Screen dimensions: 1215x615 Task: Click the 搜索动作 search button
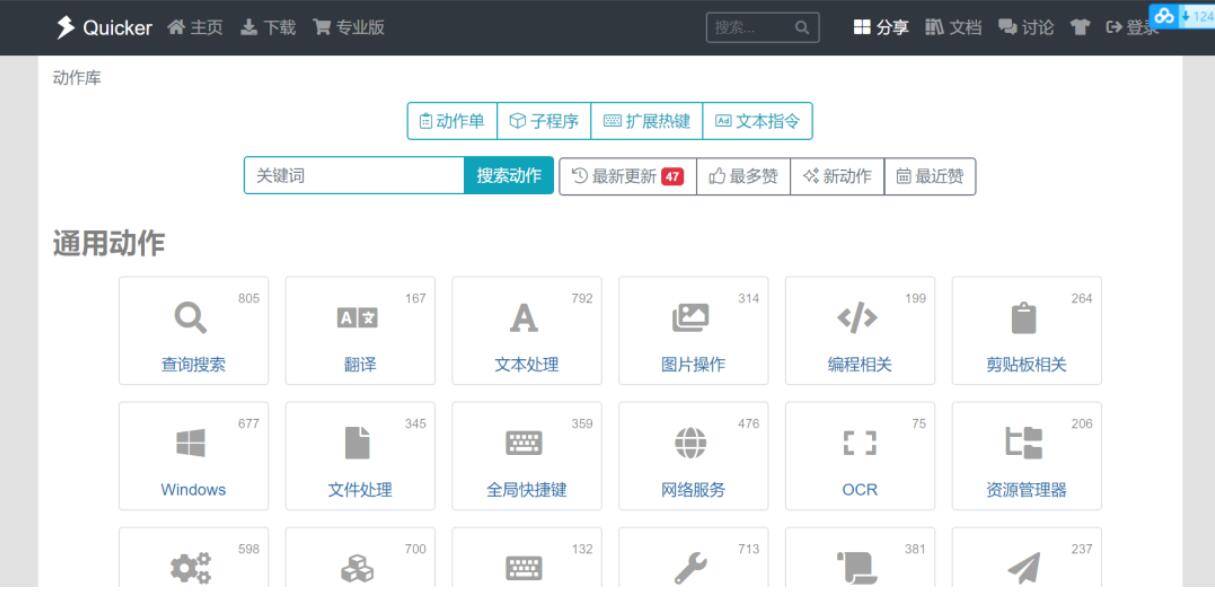(x=509, y=176)
